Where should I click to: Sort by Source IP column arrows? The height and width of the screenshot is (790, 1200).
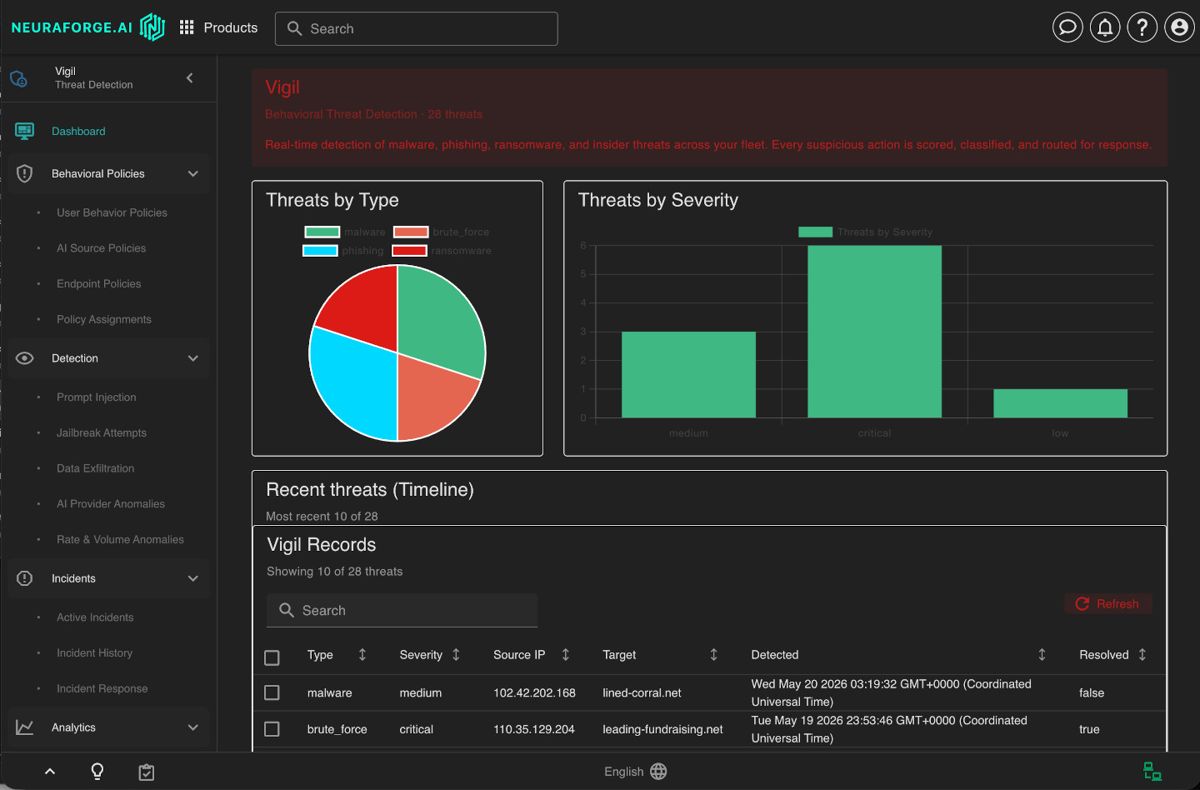[565, 655]
